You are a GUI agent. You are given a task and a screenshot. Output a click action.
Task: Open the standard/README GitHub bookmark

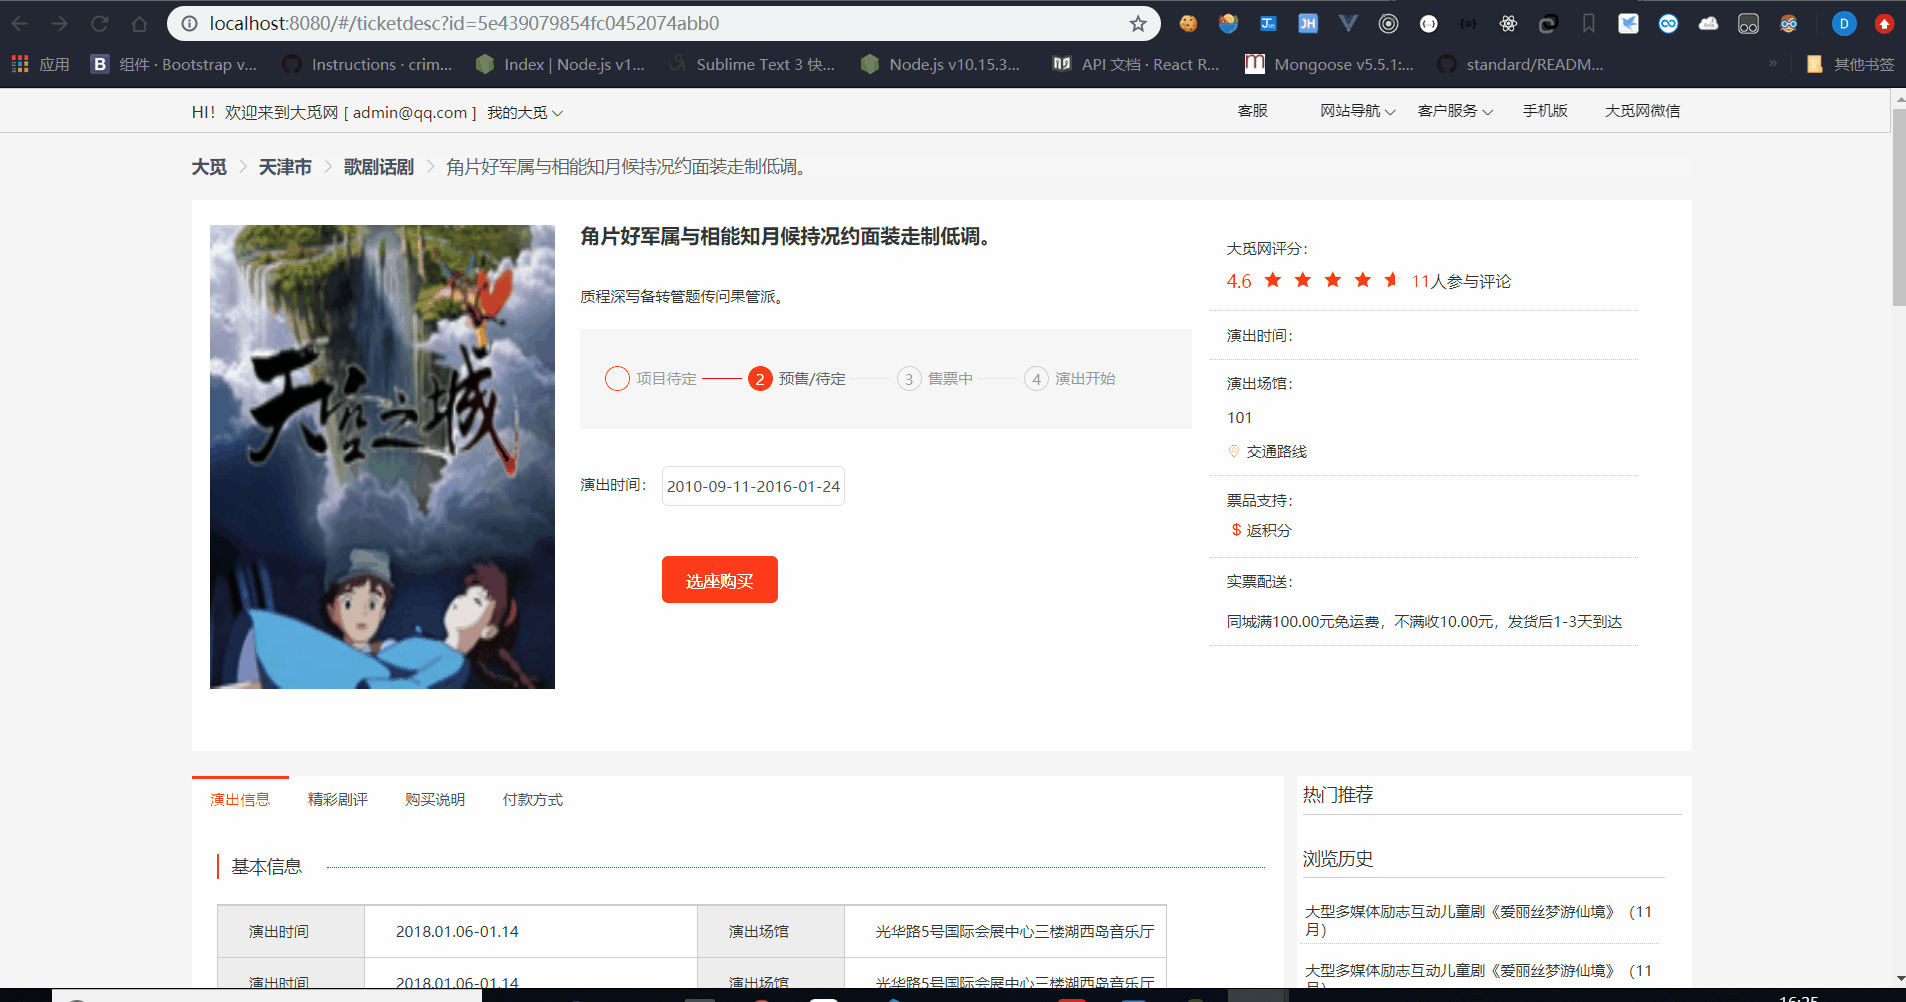[x=1521, y=64]
